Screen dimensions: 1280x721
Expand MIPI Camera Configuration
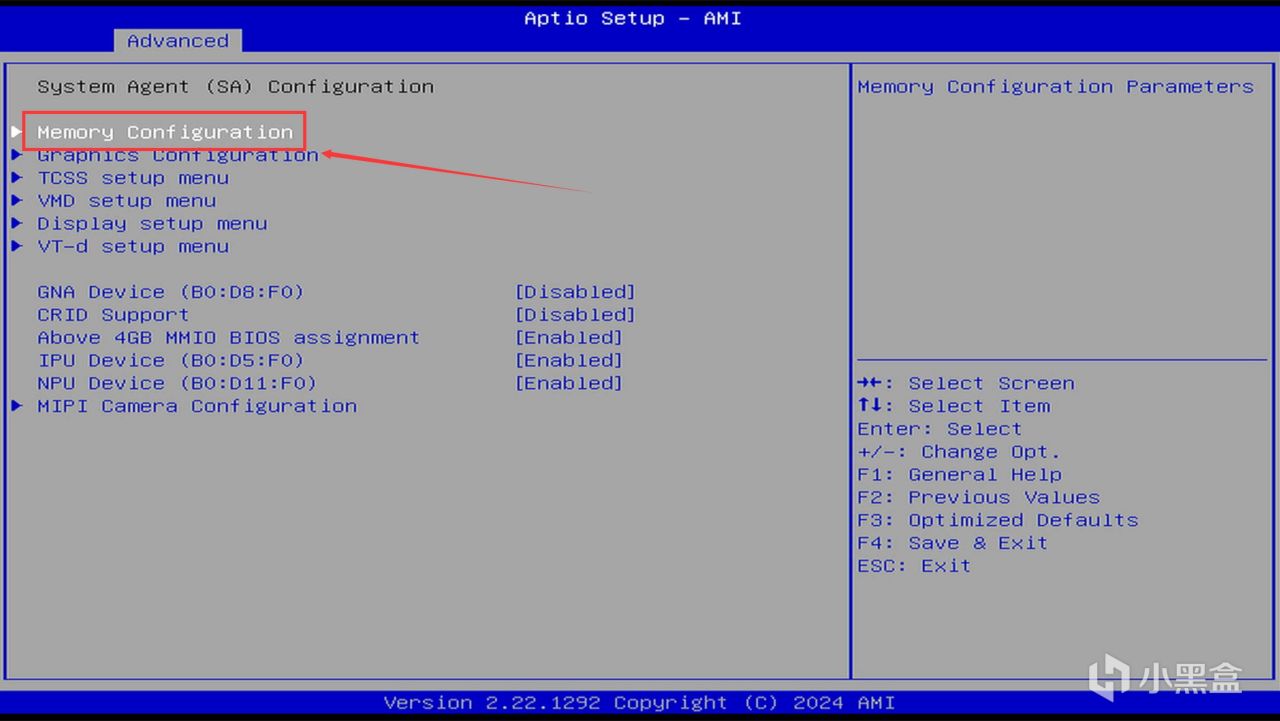click(x=197, y=406)
